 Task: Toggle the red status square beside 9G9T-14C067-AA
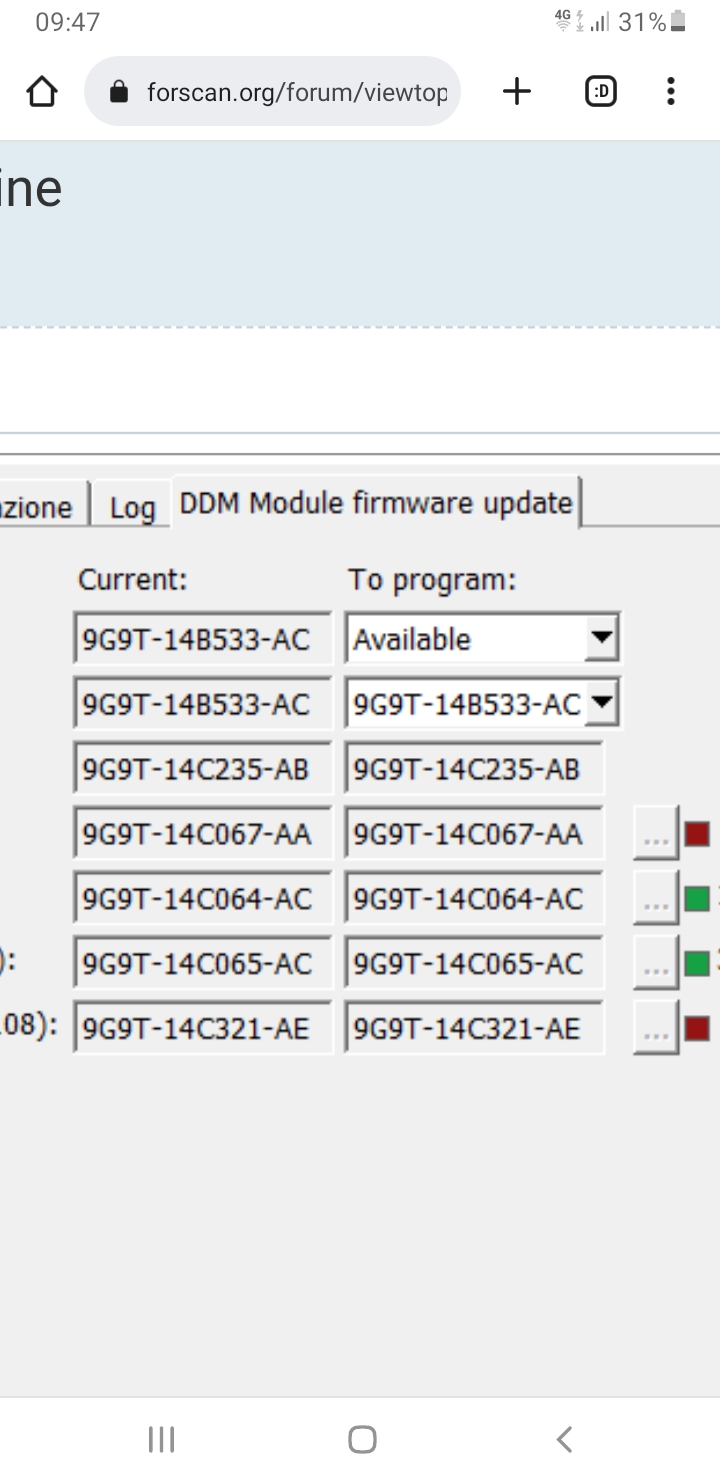(697, 832)
